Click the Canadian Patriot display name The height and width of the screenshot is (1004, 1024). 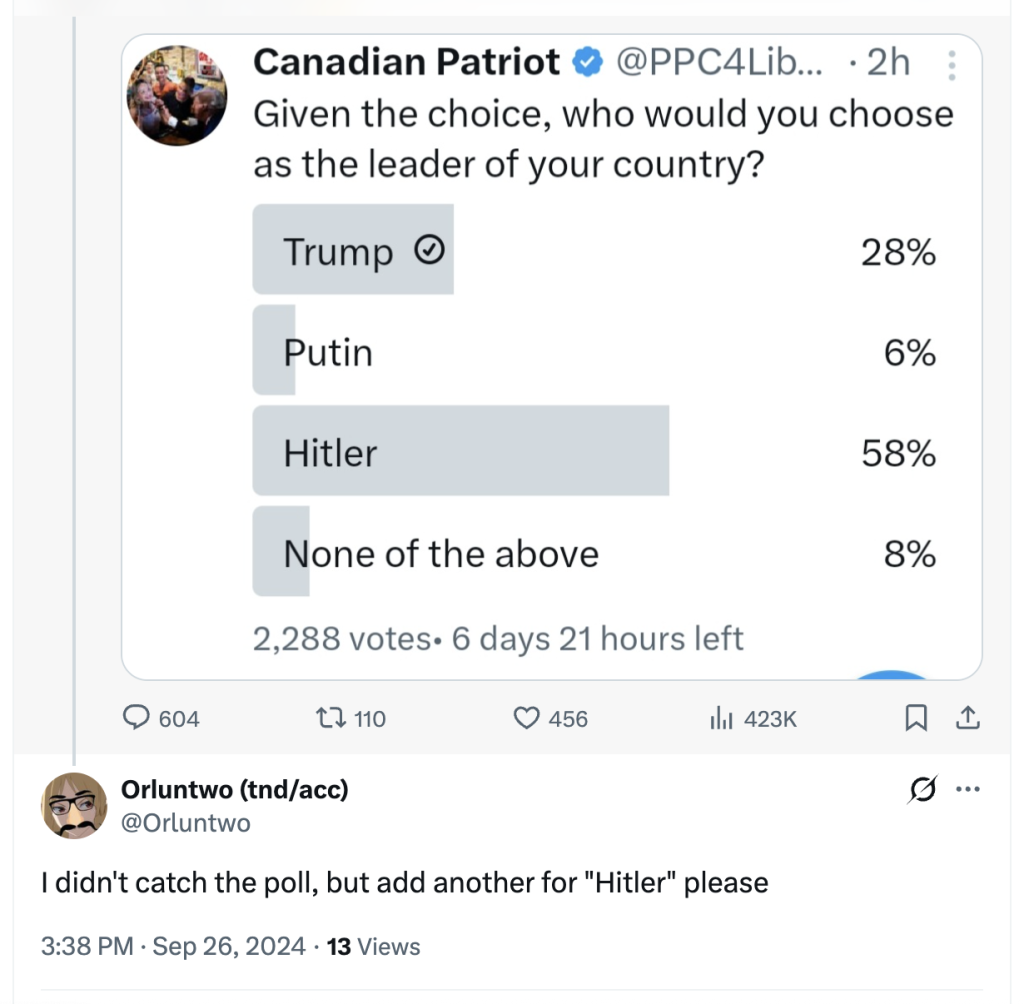point(406,62)
